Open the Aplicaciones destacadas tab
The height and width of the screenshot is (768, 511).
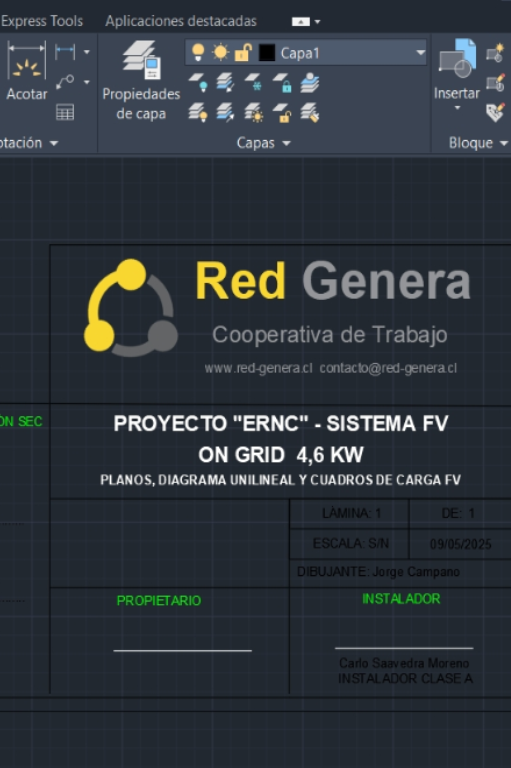click(181, 21)
